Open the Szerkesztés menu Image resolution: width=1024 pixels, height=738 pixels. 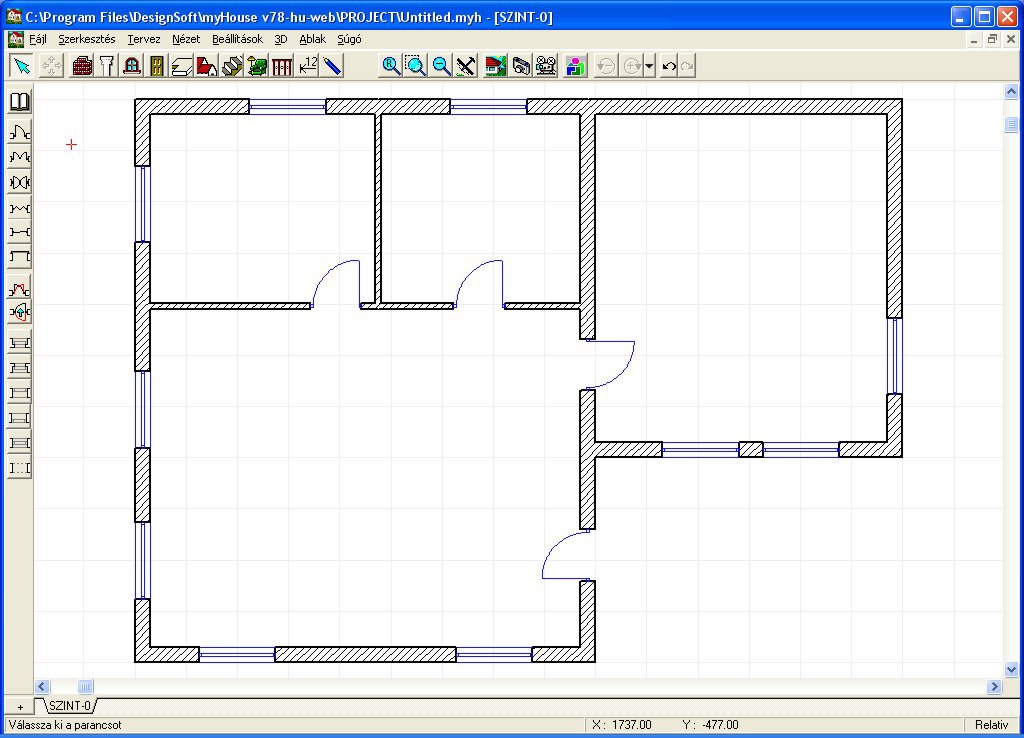(x=86, y=39)
